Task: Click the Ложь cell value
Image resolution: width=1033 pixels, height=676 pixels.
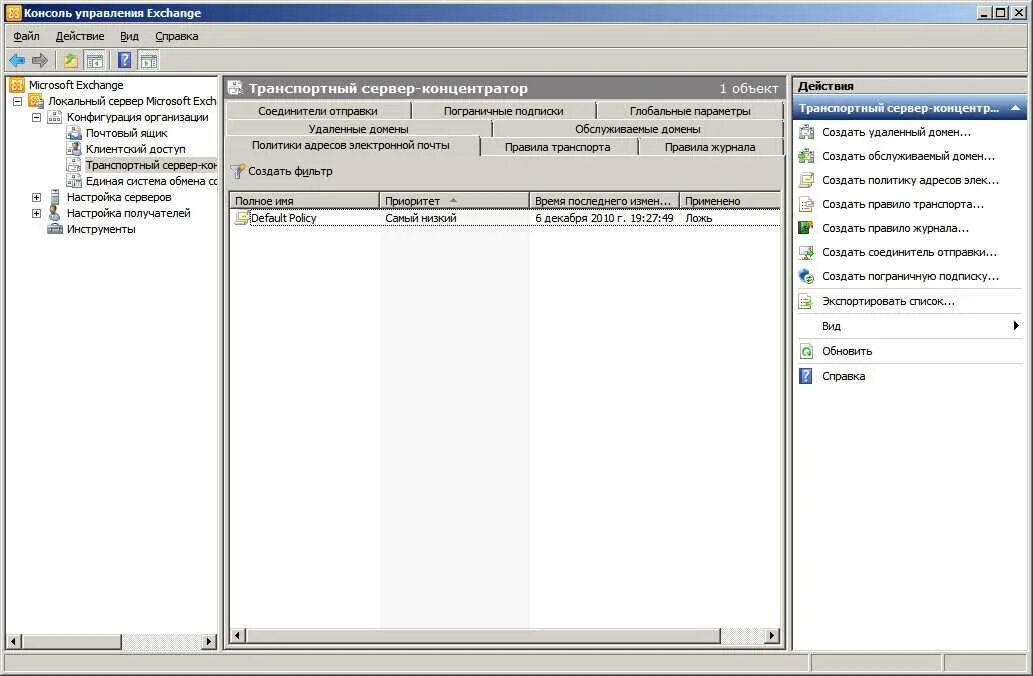Action: coord(698,217)
